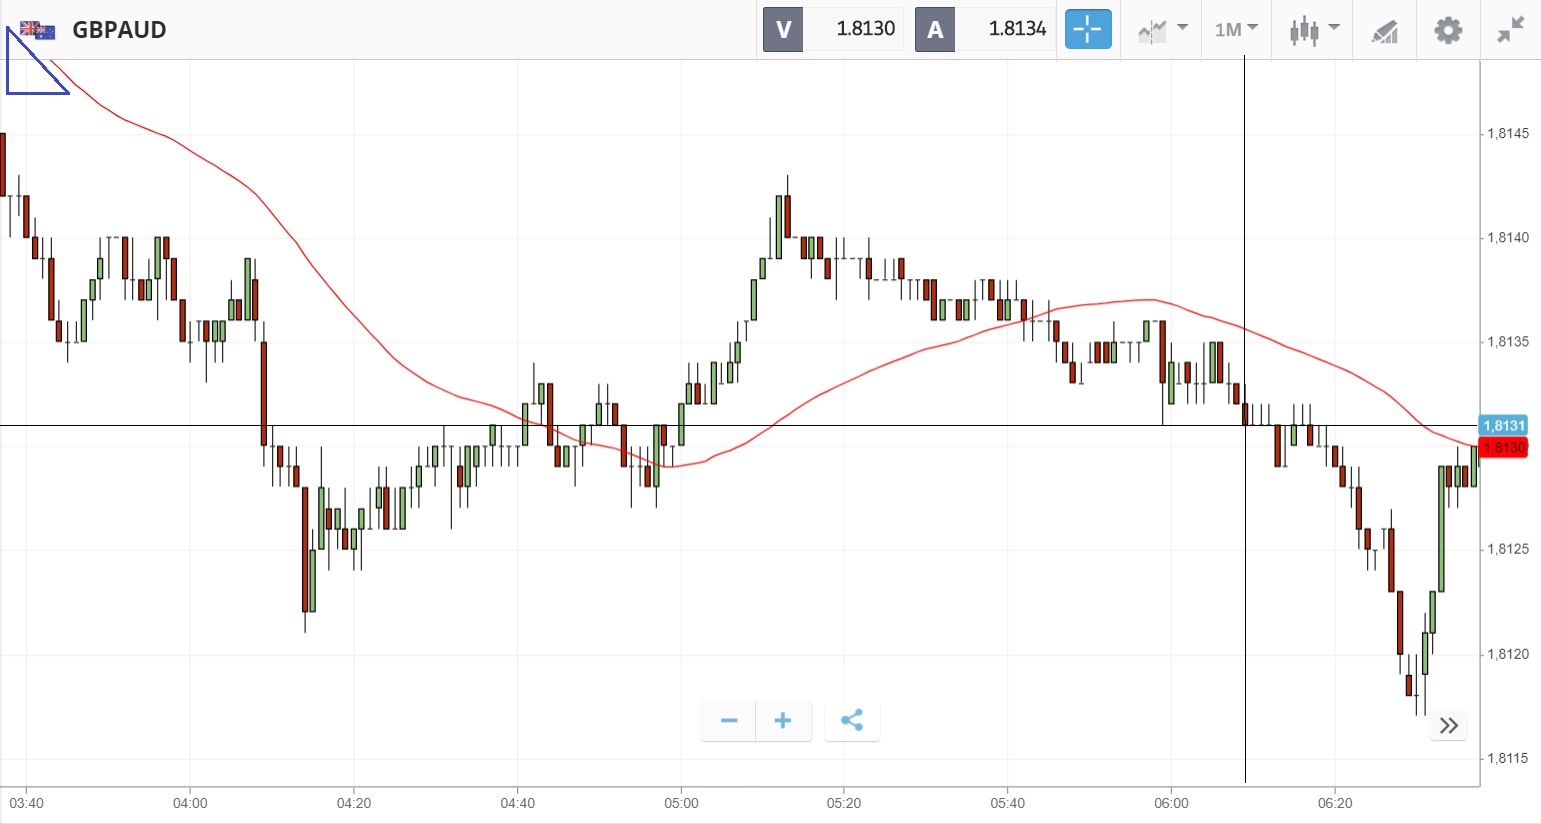Screen dimensions: 1541x824
Task: Zoom in the chart with plus button
Action: tap(783, 721)
